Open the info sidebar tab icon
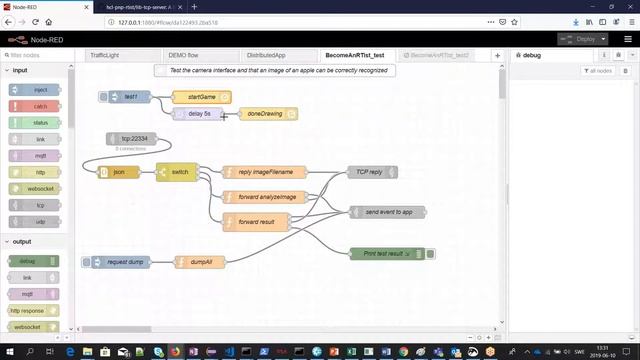This screenshot has width=640, height=360. click(x=604, y=55)
